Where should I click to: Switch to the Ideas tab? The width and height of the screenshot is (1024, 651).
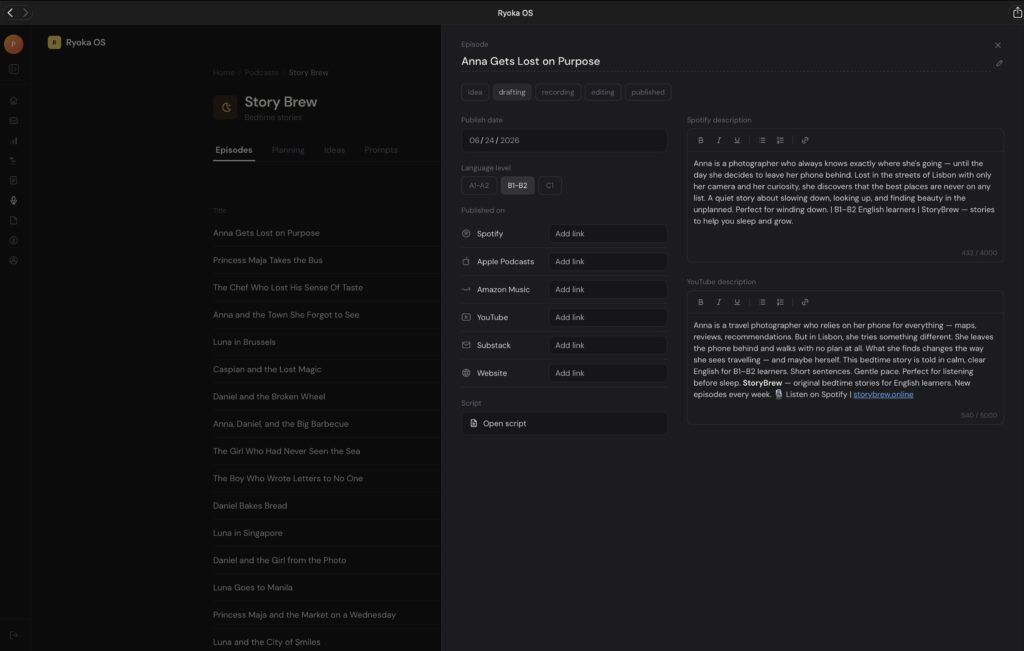point(334,150)
